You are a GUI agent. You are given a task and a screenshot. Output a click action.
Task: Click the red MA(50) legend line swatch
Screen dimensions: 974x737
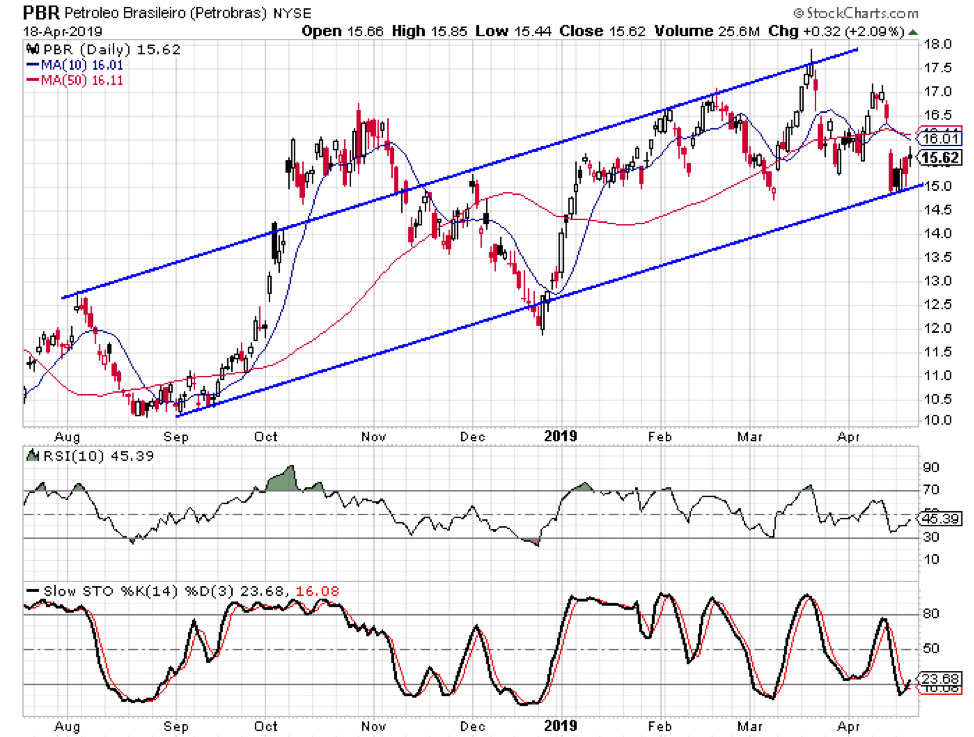coord(32,80)
